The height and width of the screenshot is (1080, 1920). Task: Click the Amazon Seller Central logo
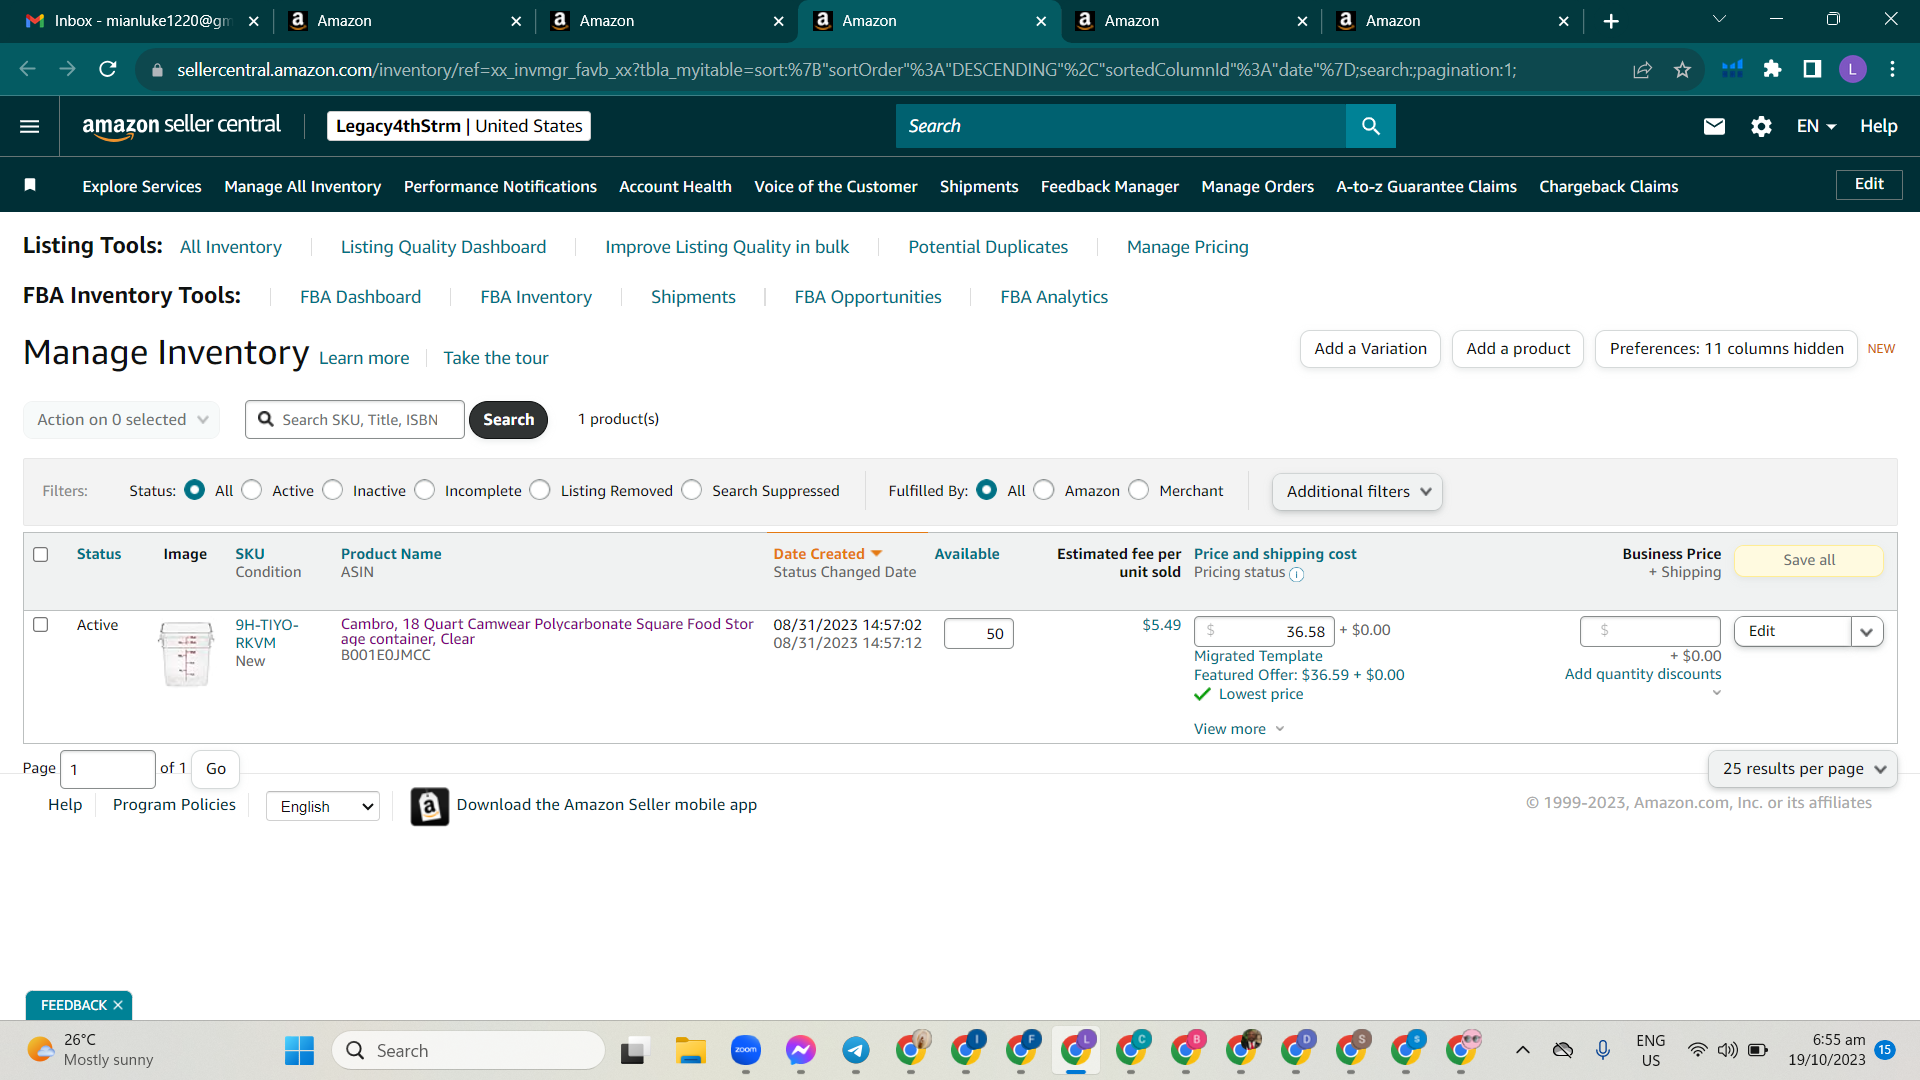pos(181,126)
